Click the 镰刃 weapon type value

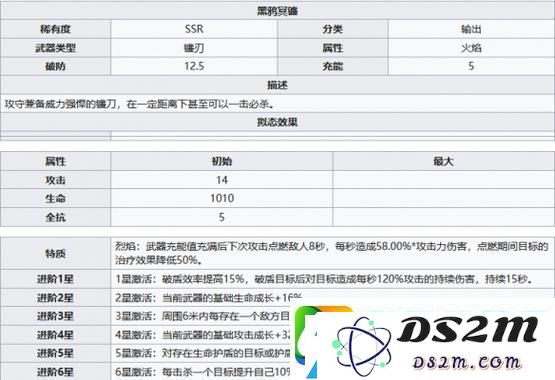[194, 48]
